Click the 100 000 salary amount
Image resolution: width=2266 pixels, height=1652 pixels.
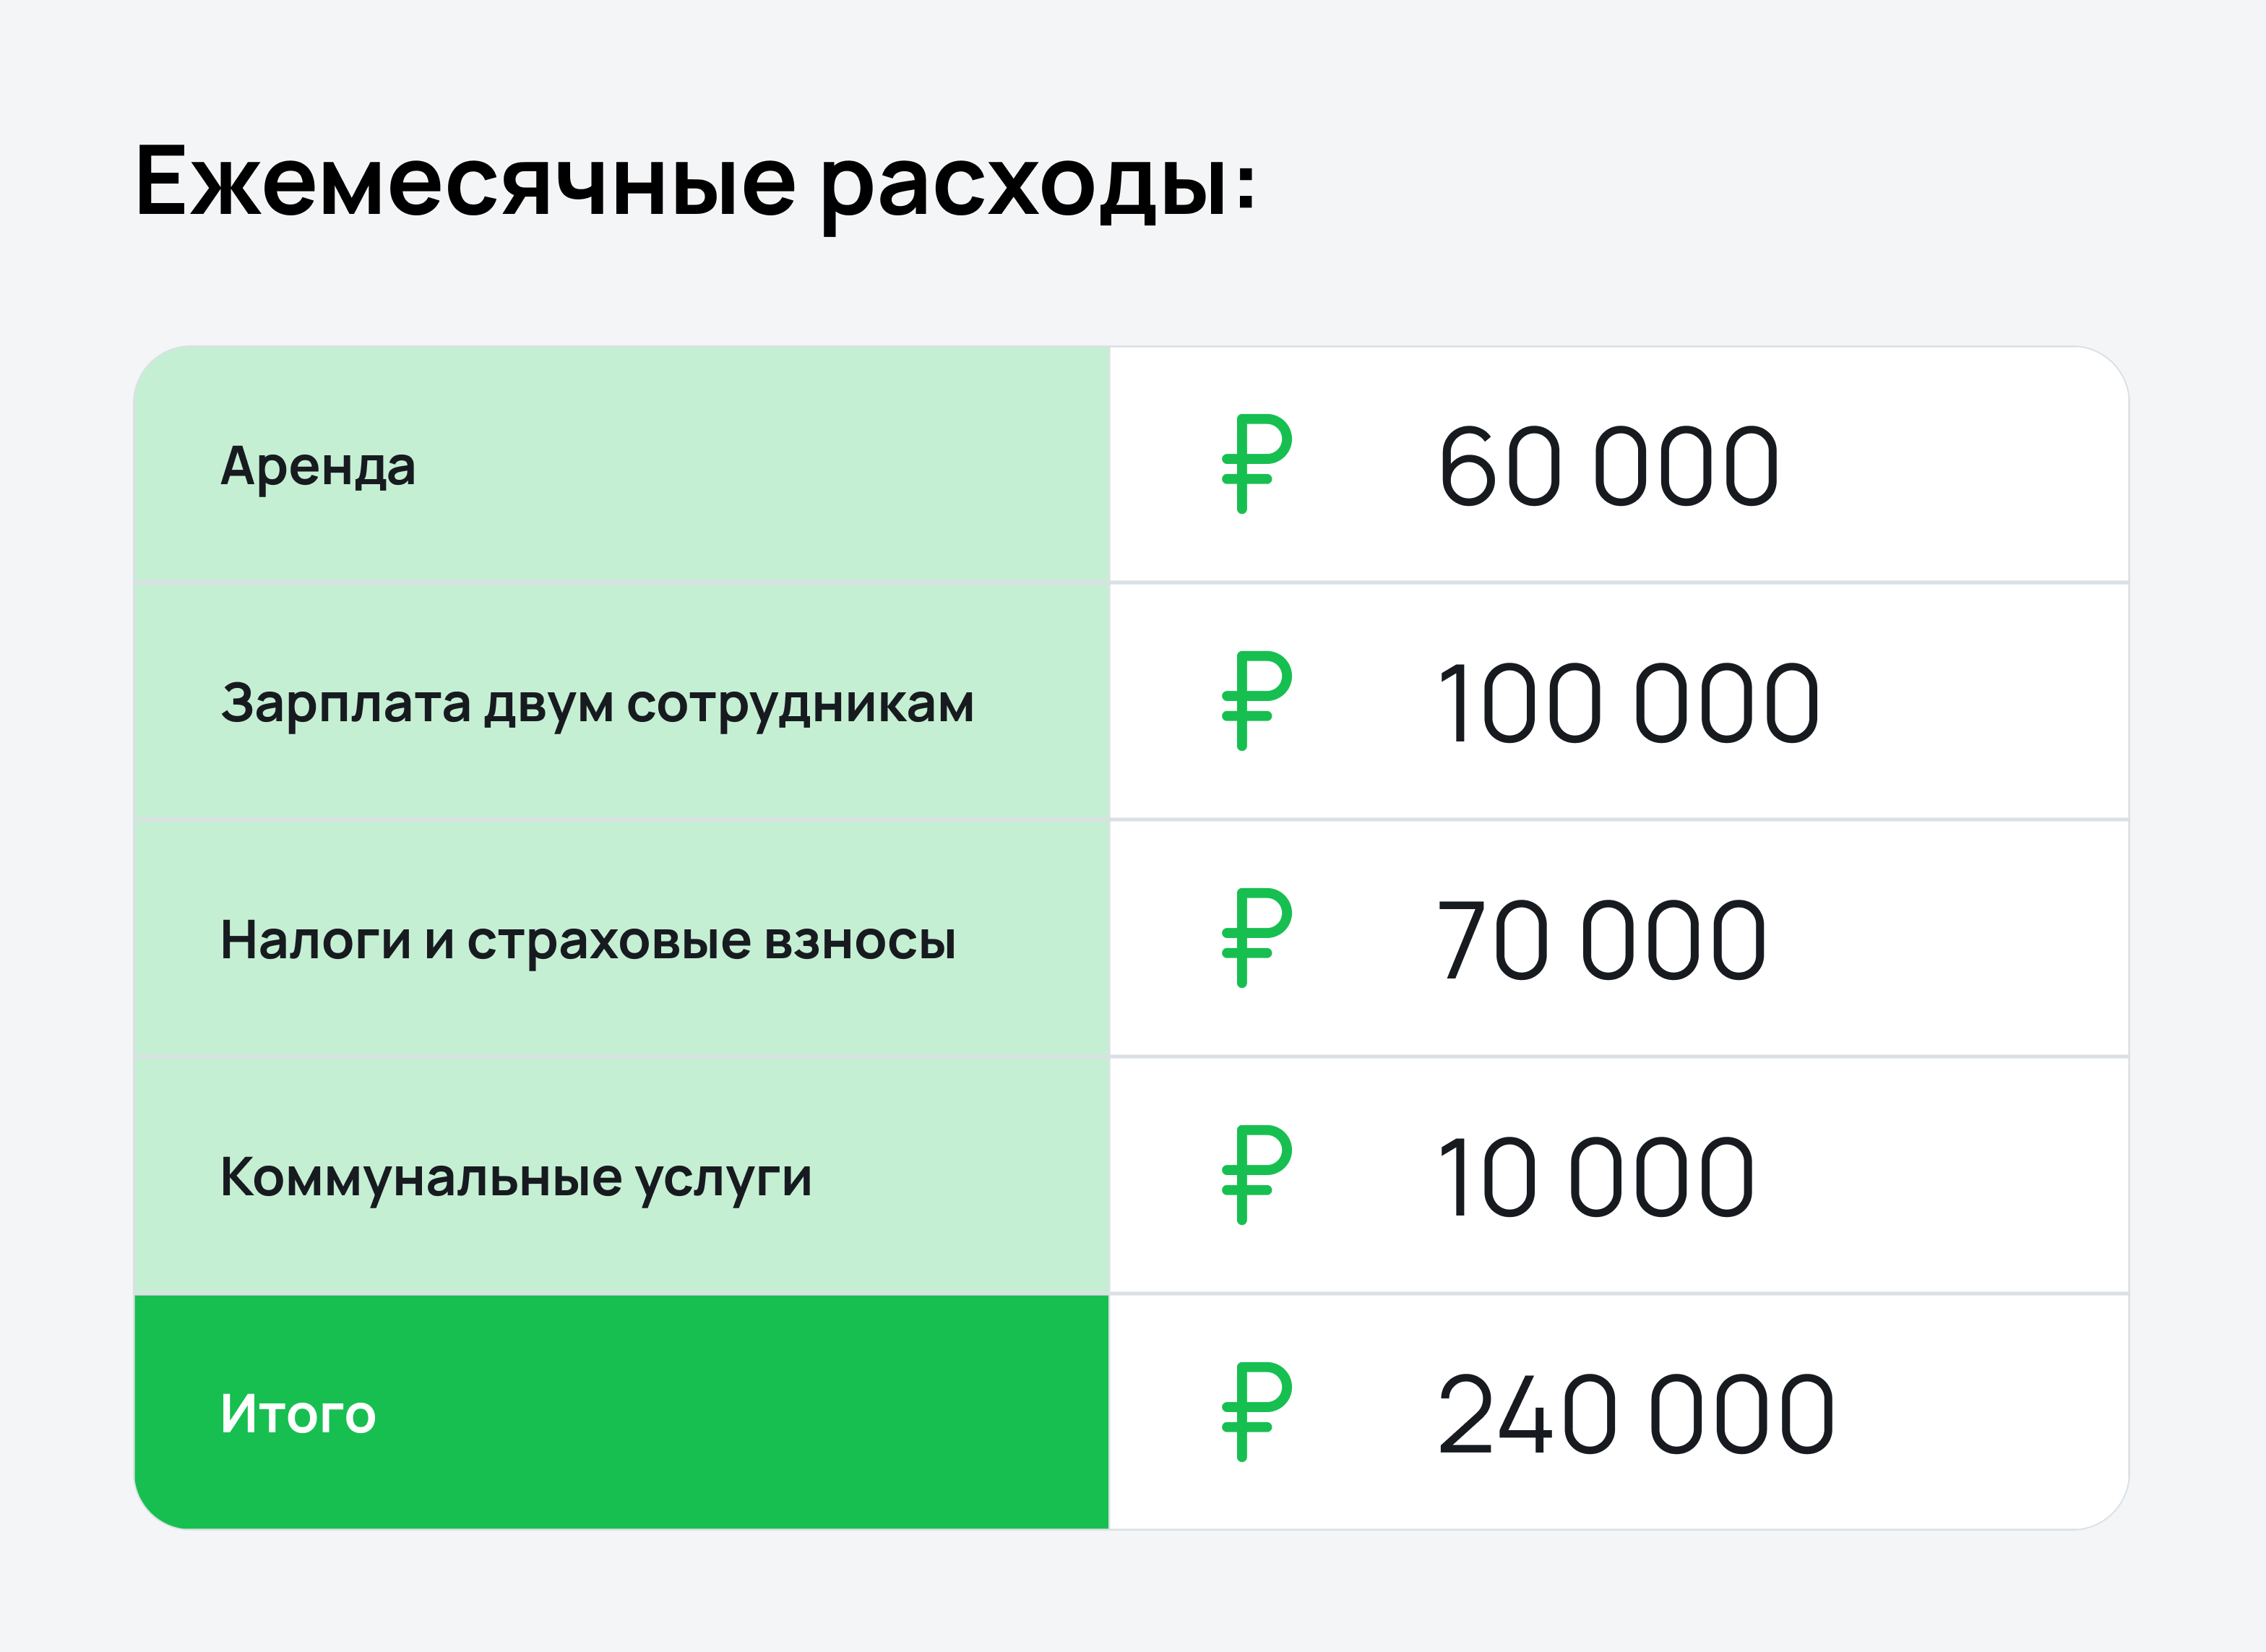click(x=1628, y=703)
